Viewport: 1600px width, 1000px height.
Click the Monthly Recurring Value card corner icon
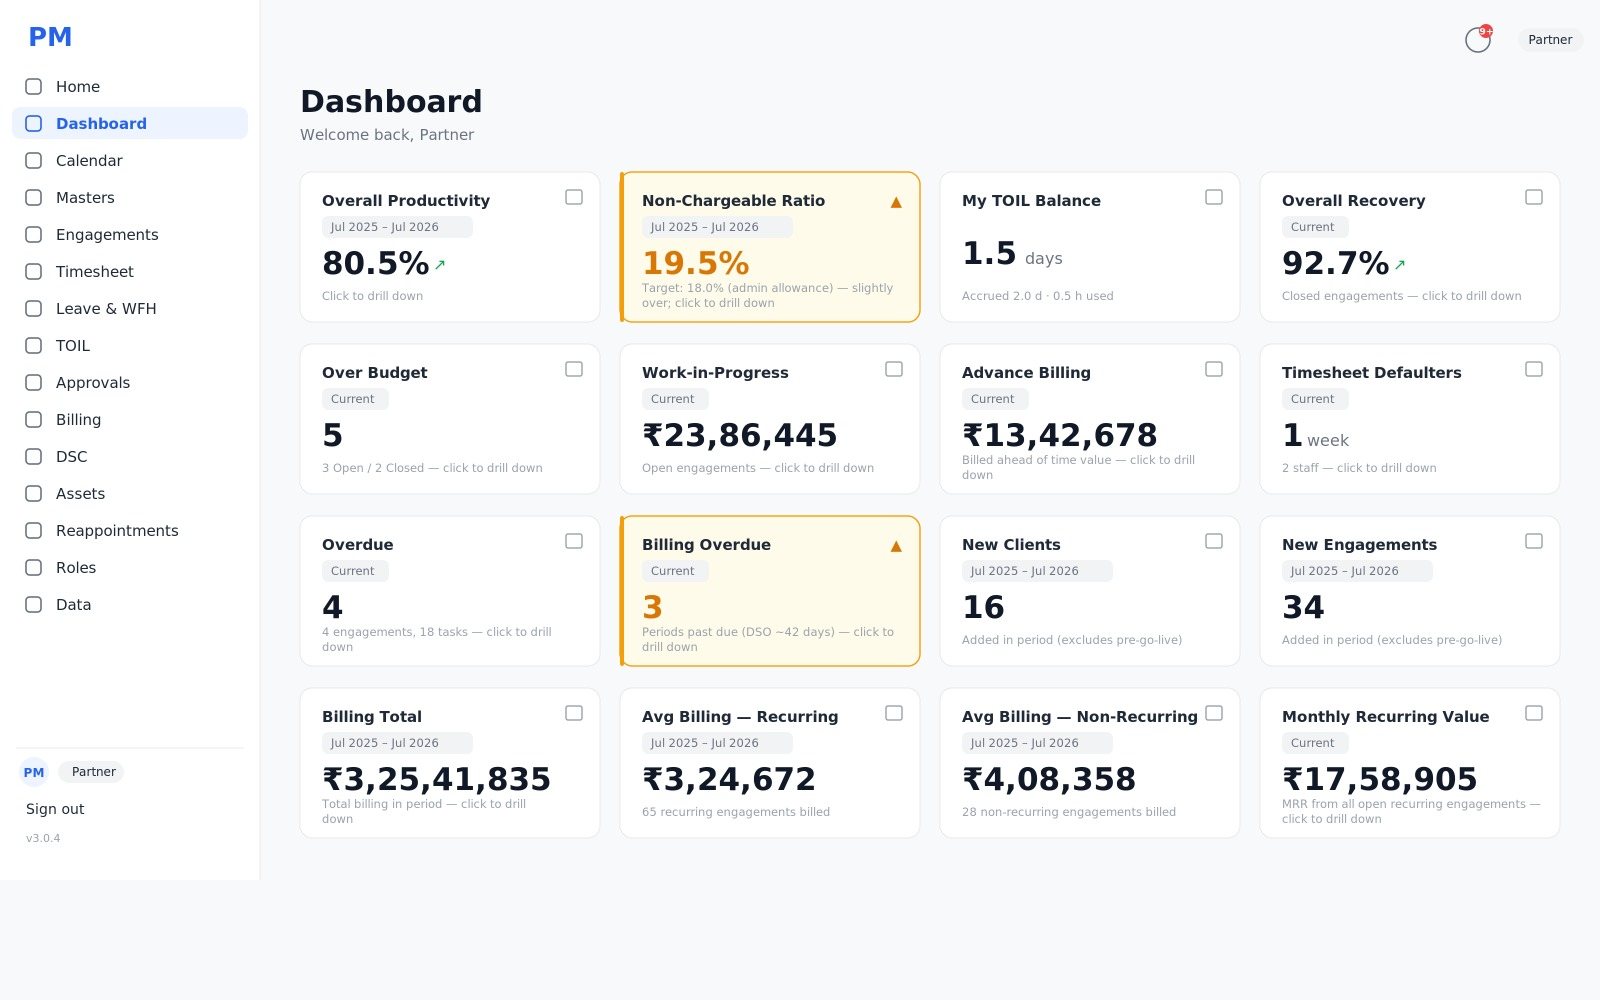[1534, 713]
